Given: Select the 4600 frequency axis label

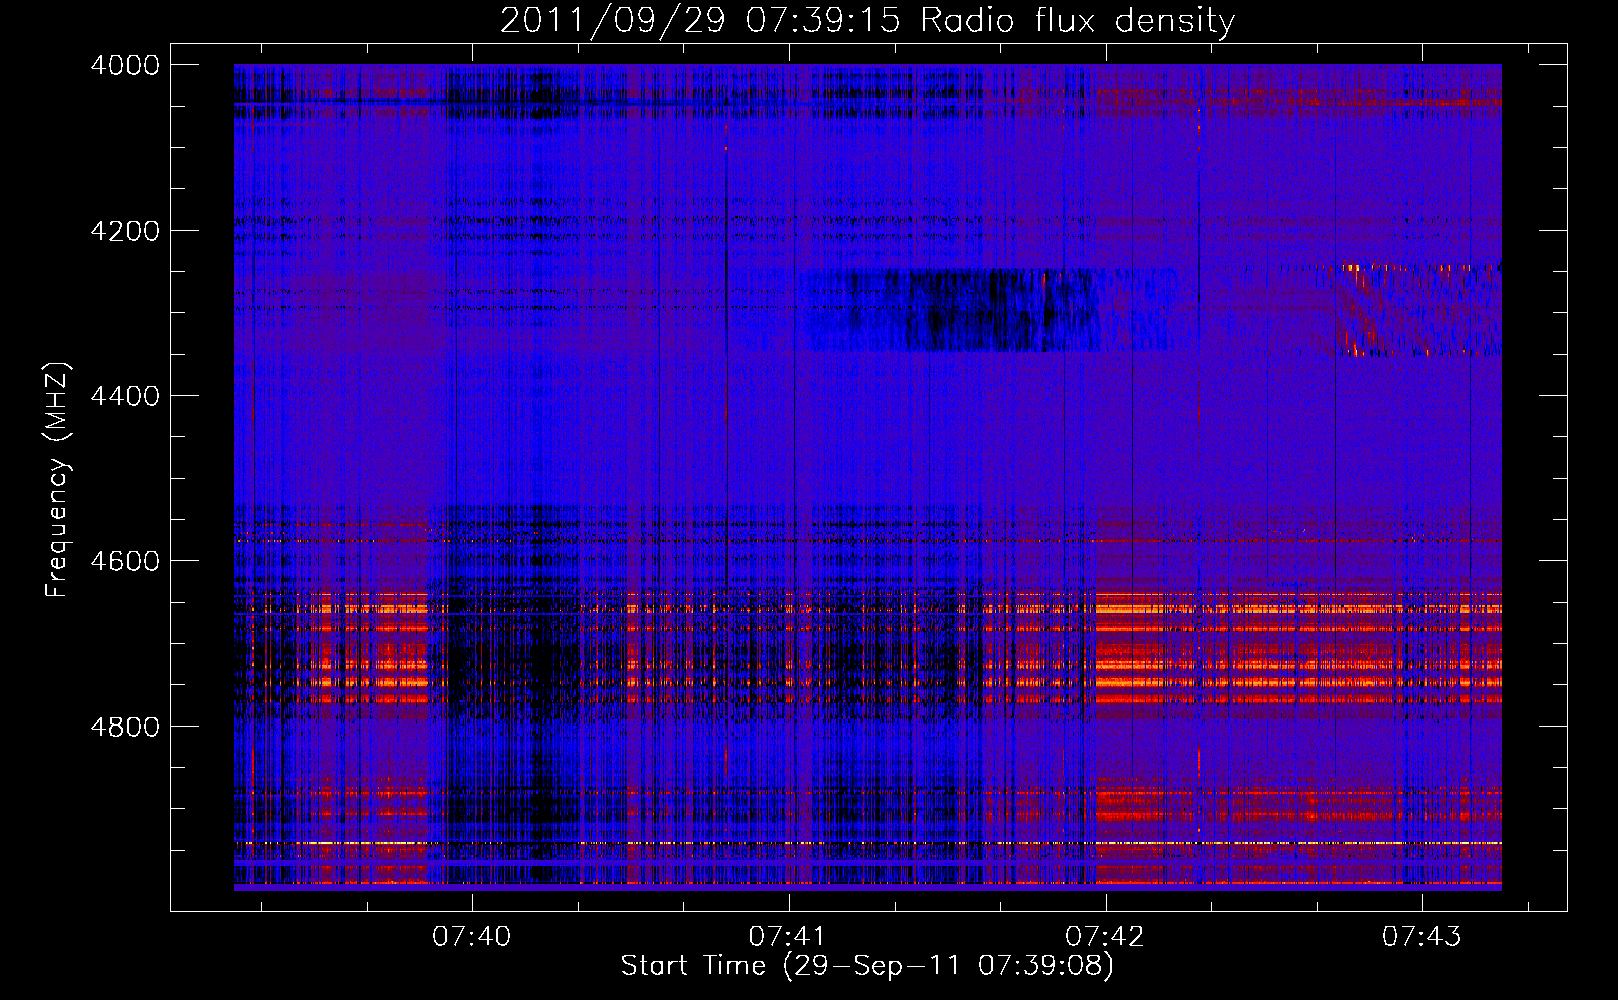Looking at the screenshot, I should coord(125,561).
